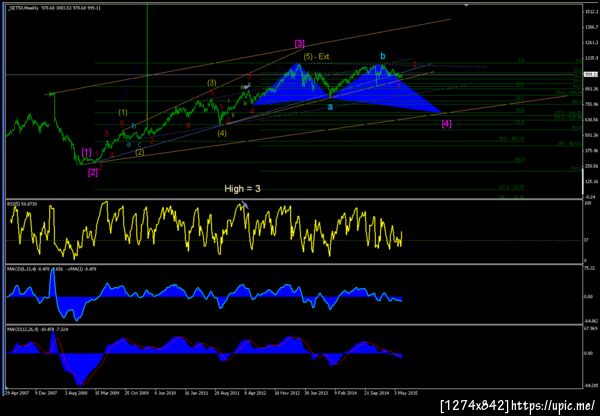
Task: Click the magenta [2] wave label
Action: [x=93, y=173]
